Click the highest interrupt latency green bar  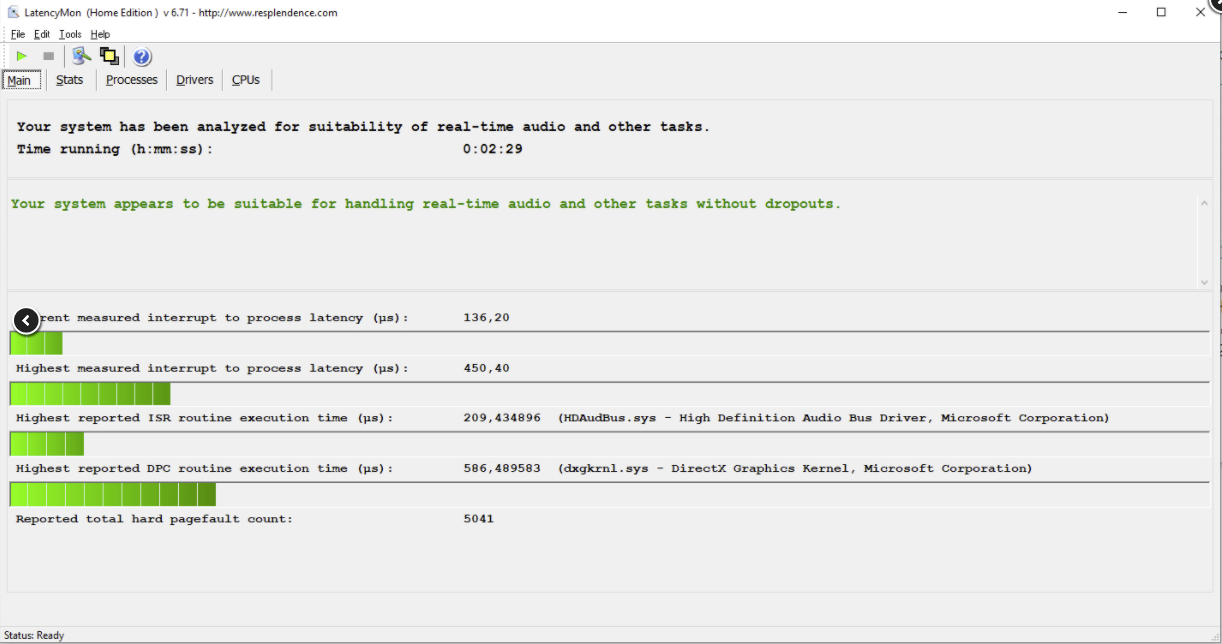[x=90, y=394]
